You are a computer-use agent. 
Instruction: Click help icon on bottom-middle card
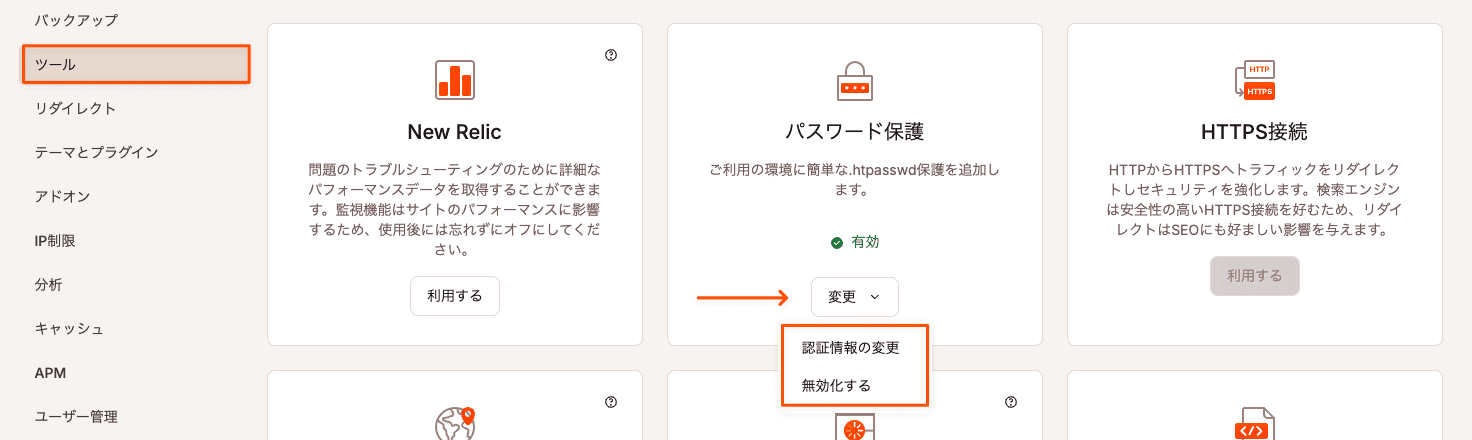[1011, 402]
